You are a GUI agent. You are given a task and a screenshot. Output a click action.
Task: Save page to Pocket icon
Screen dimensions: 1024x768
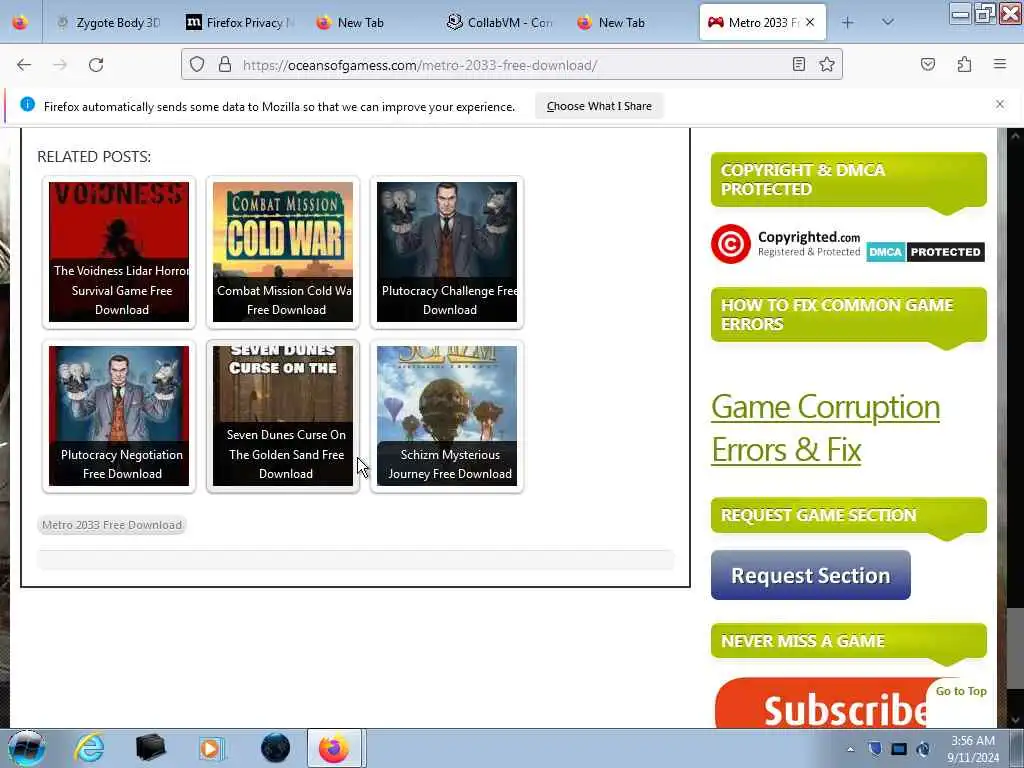coord(928,64)
